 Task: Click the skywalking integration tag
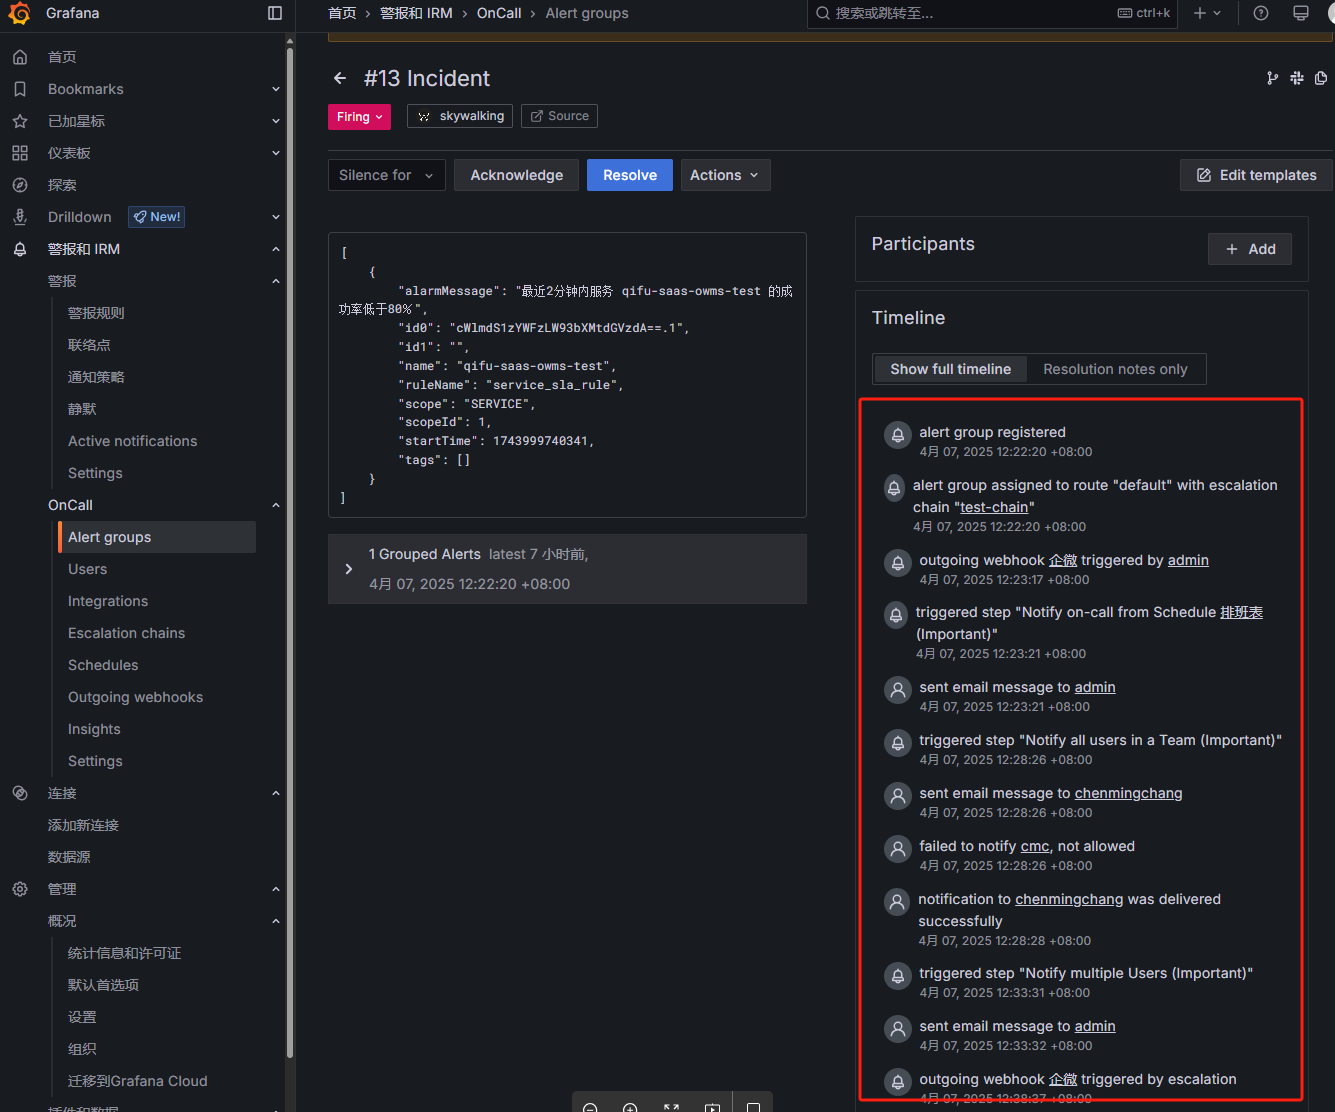(x=460, y=116)
